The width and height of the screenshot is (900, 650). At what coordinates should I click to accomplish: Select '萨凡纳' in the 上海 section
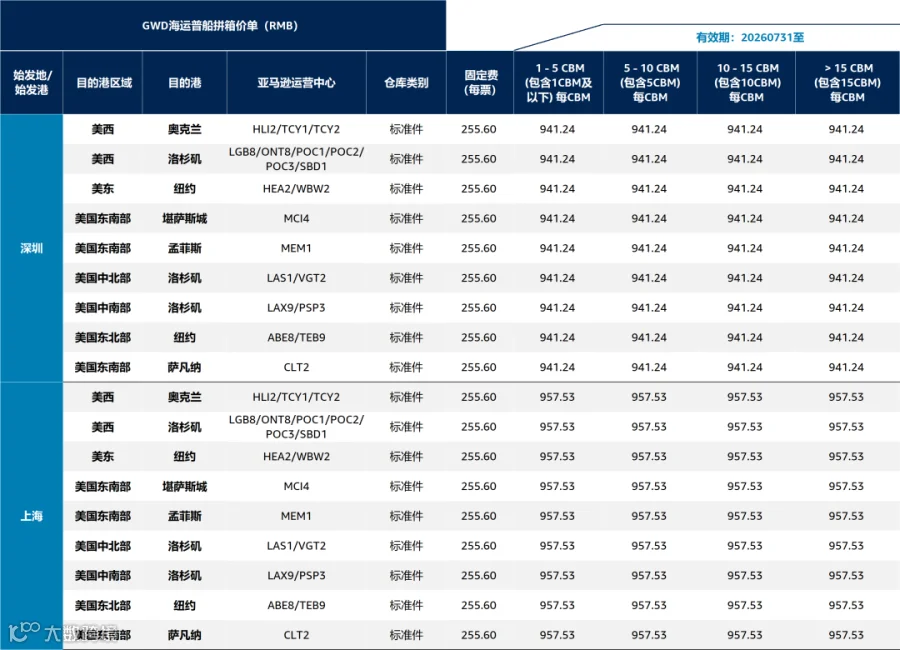184,635
